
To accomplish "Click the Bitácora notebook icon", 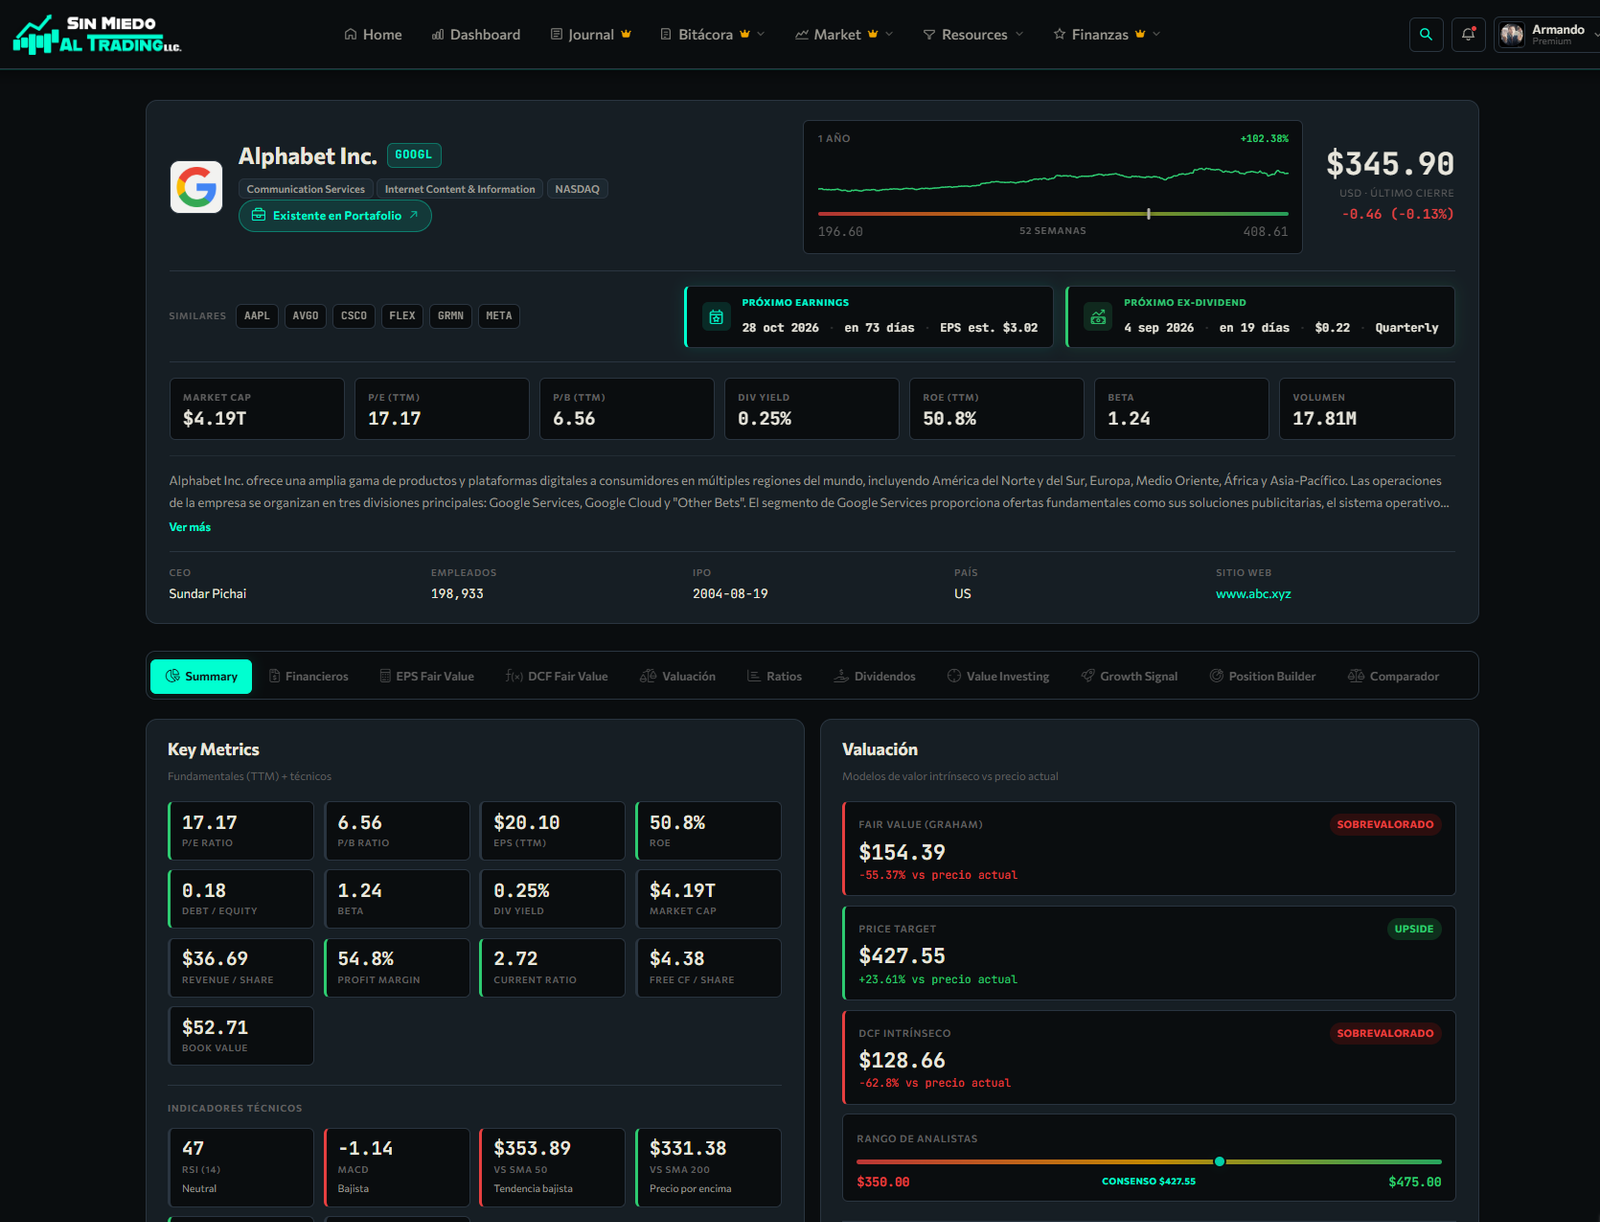I will [x=666, y=34].
